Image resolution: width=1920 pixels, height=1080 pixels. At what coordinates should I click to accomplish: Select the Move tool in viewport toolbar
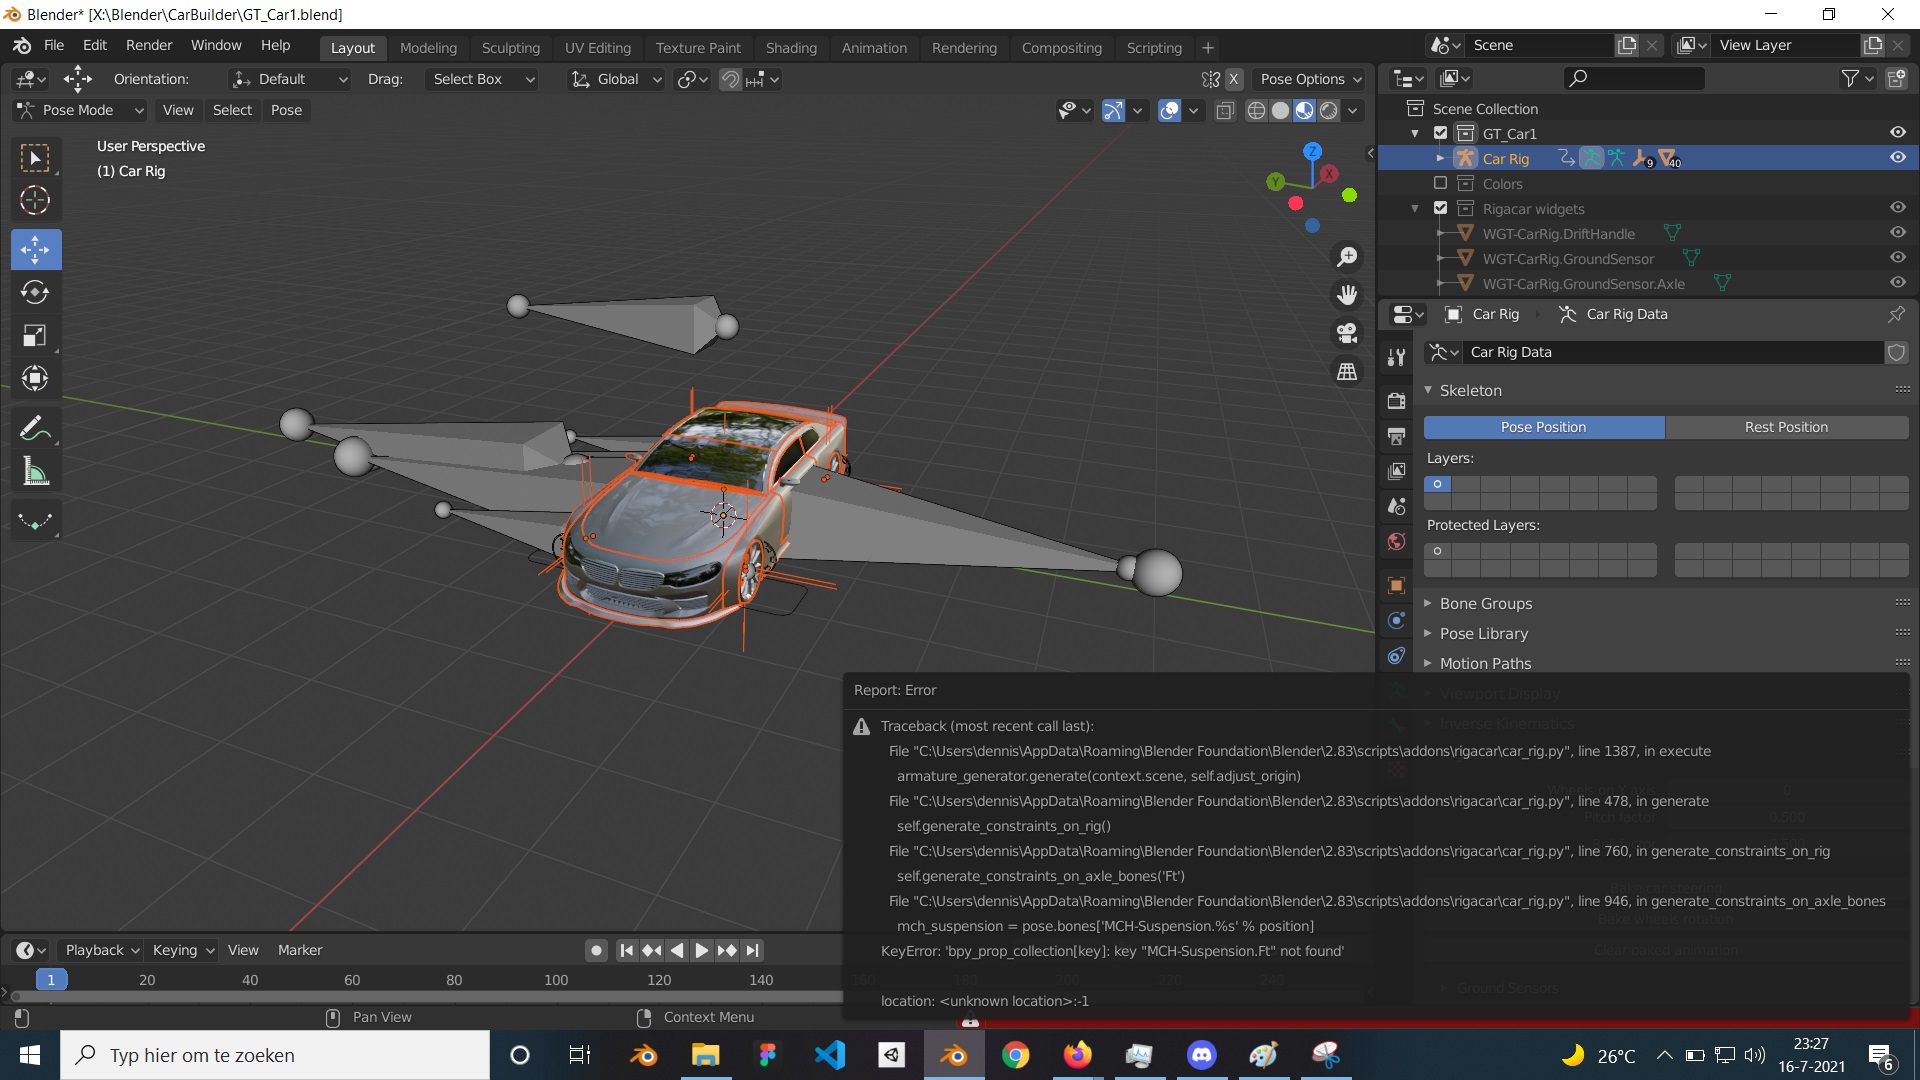point(35,249)
